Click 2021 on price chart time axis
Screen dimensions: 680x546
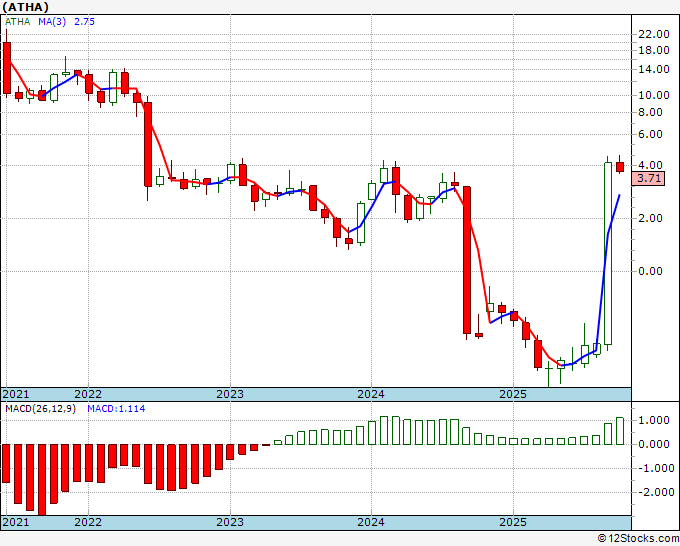(16, 394)
